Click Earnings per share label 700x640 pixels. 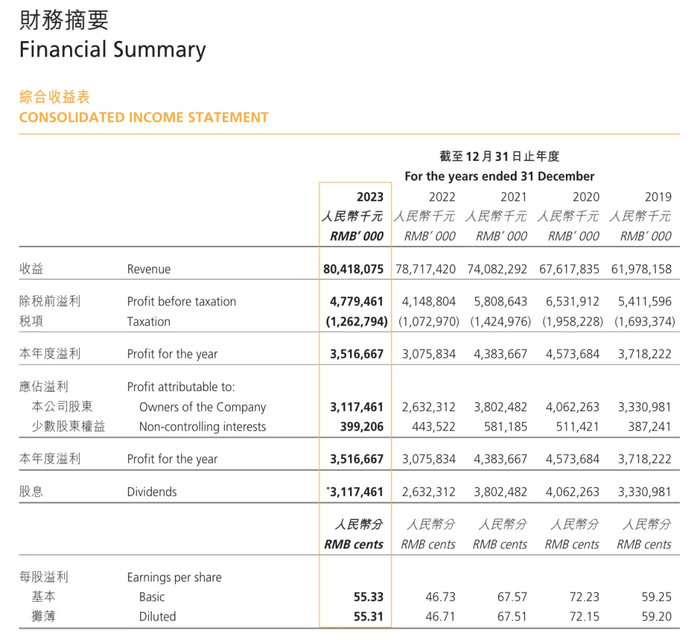[174, 577]
